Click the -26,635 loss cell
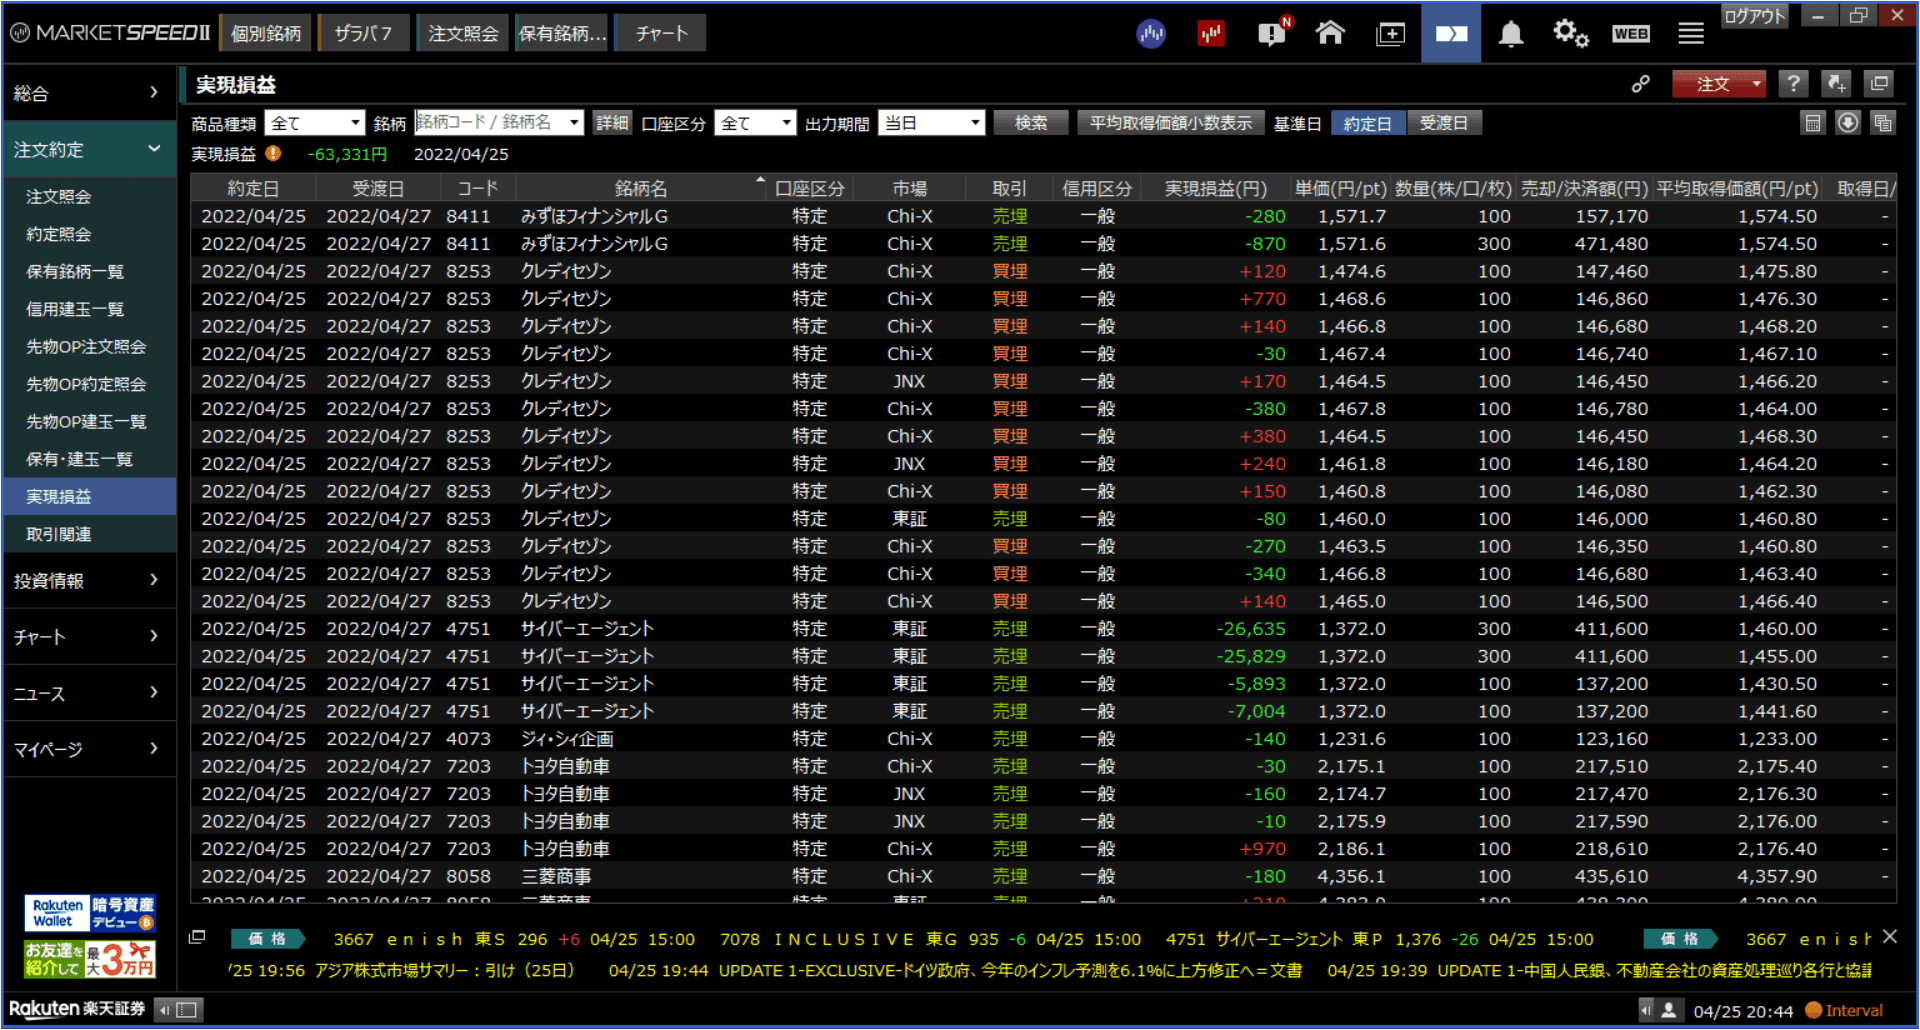This screenshot has width=1920, height=1030. coord(1250,629)
